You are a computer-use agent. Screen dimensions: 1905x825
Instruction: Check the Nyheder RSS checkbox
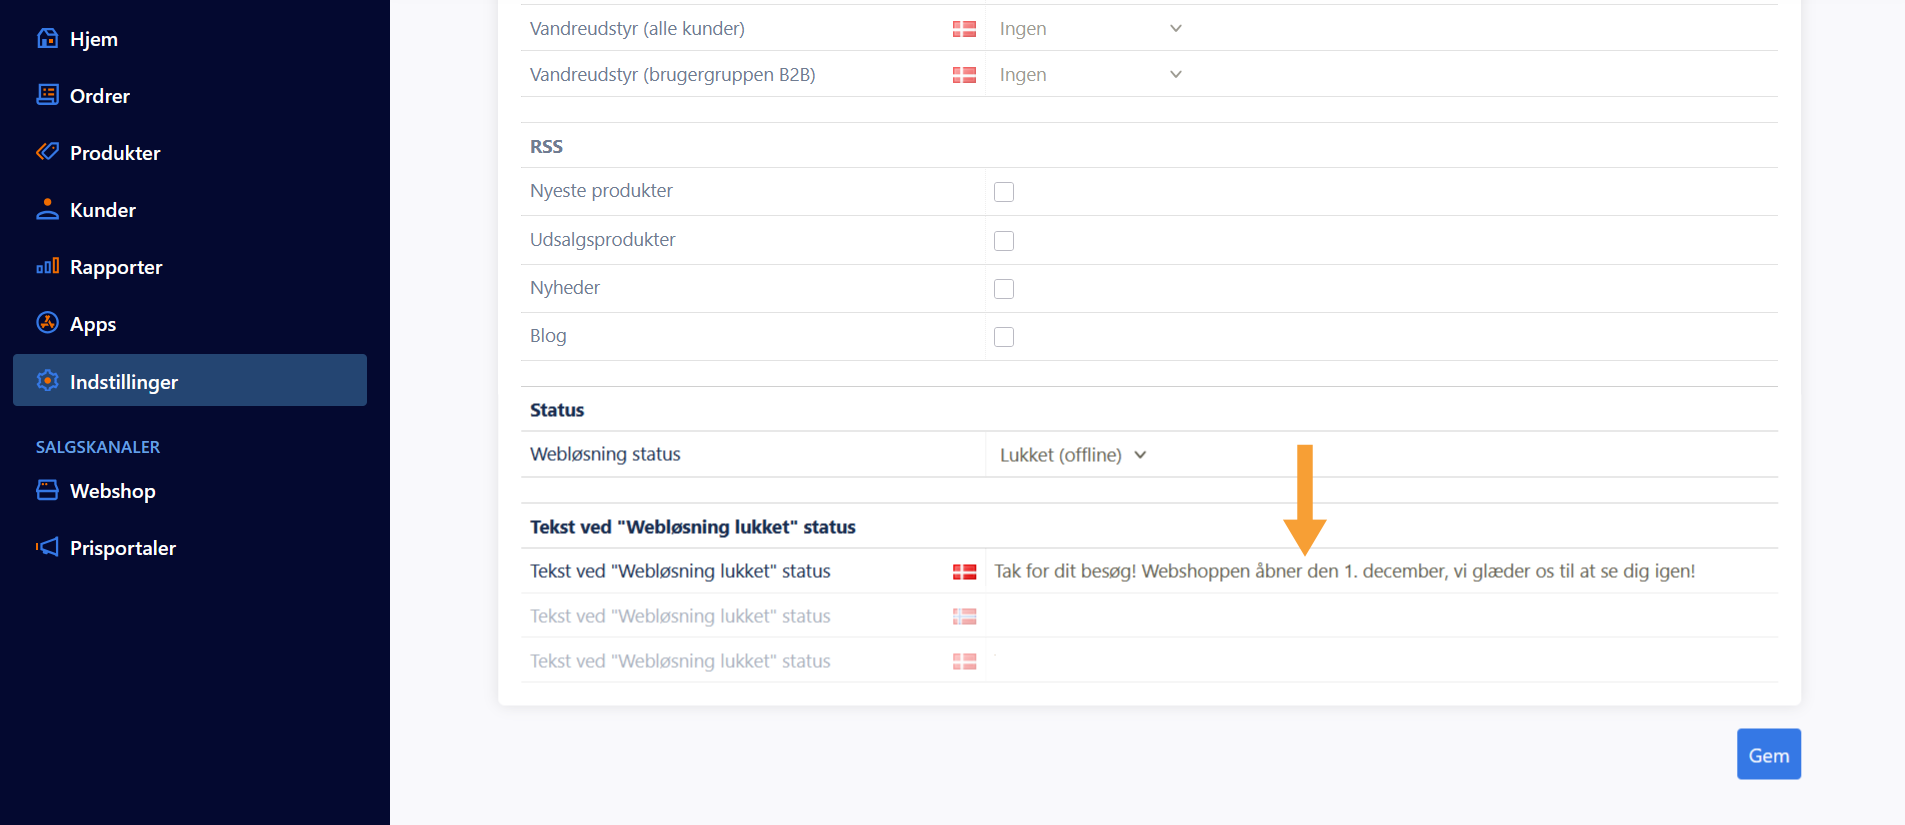click(1004, 289)
